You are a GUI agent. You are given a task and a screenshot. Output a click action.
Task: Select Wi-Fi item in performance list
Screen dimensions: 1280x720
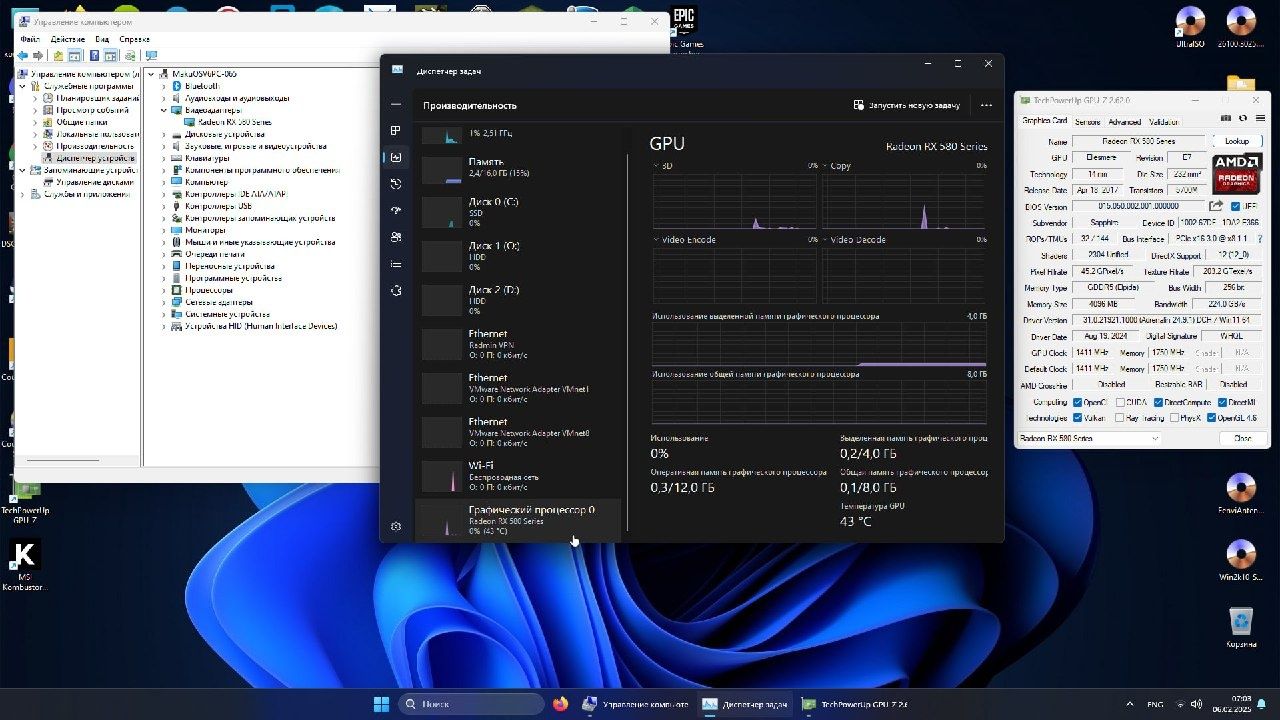pyautogui.click(x=518, y=476)
